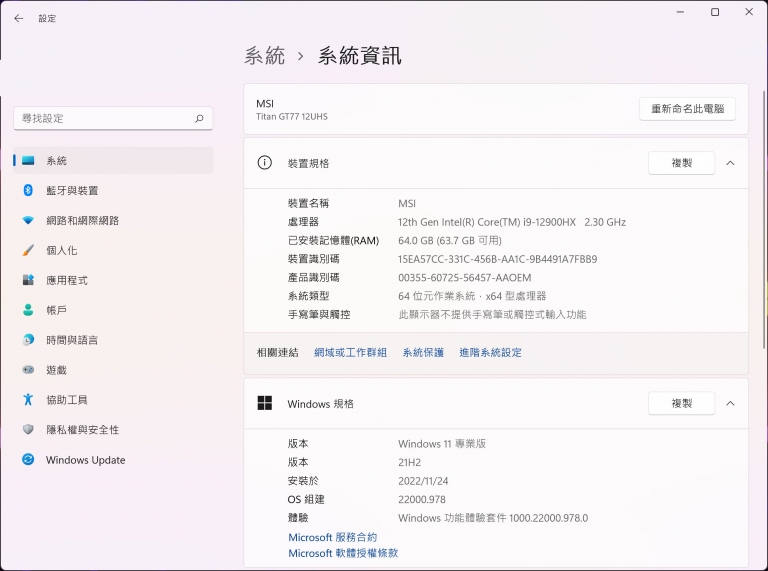The height and width of the screenshot is (571, 768).
Task: Click the globe clock icon for 時間與語言
Action: [x=28, y=340]
